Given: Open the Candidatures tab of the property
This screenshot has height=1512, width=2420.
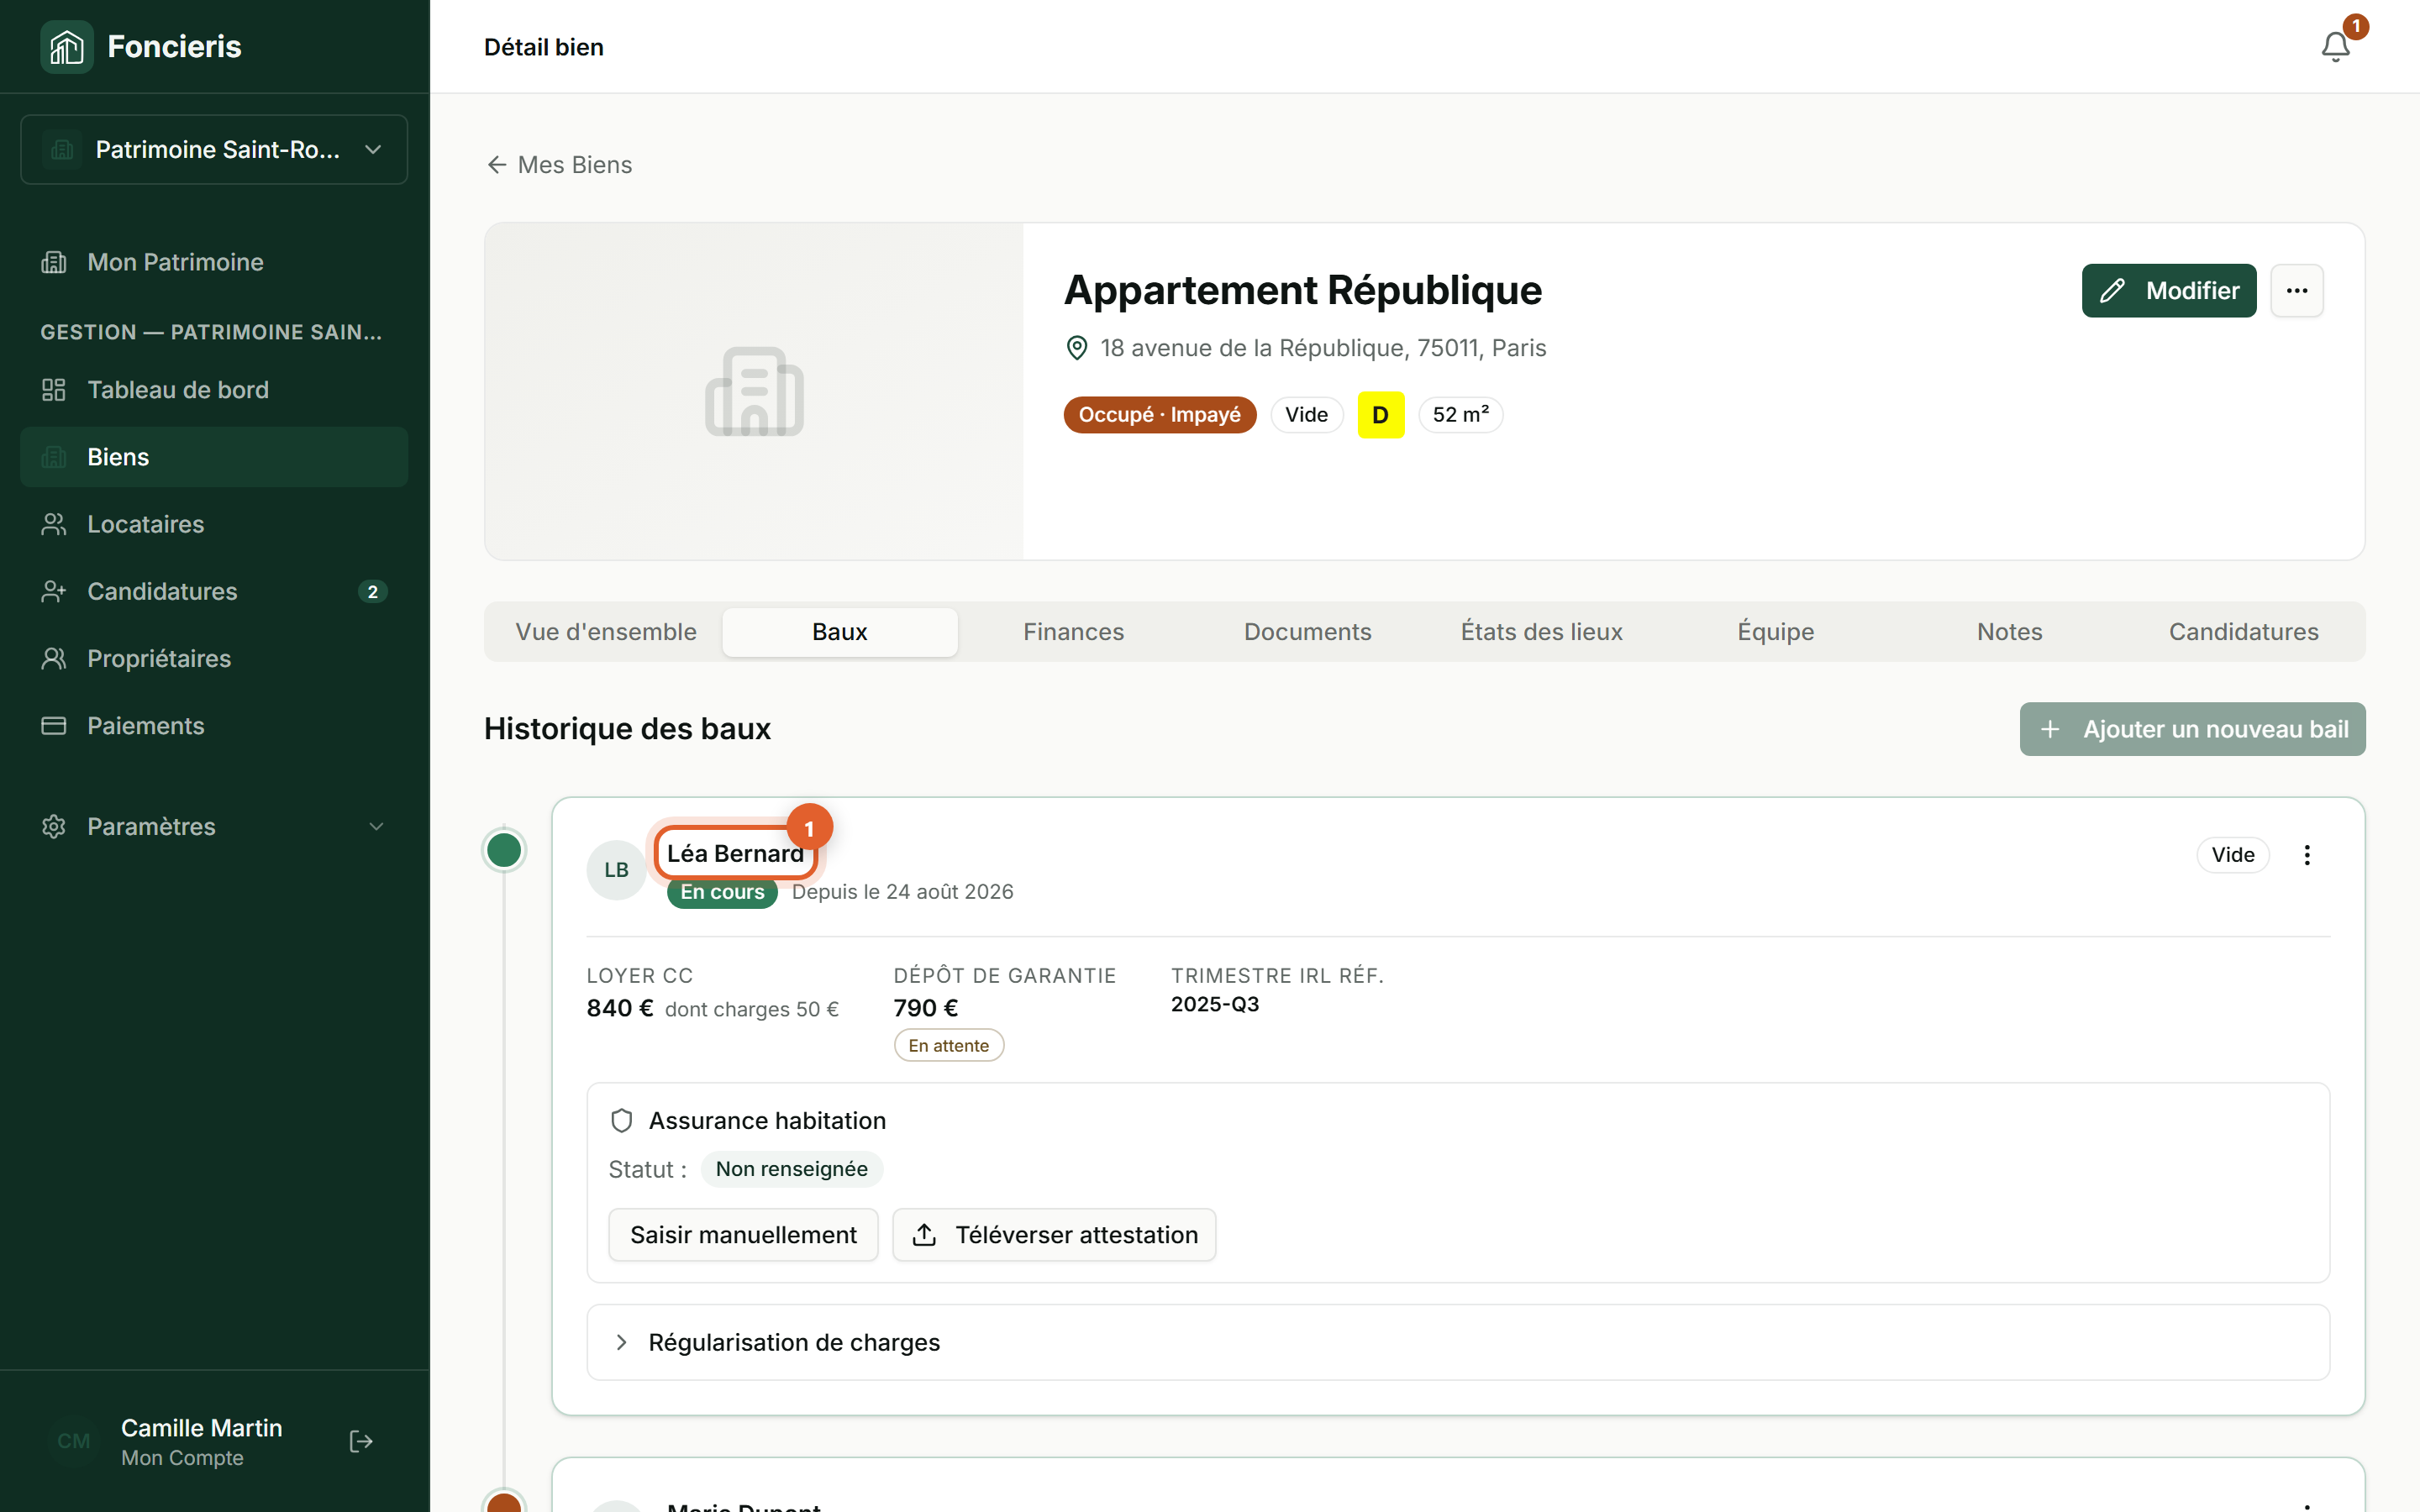Looking at the screenshot, I should (2244, 631).
